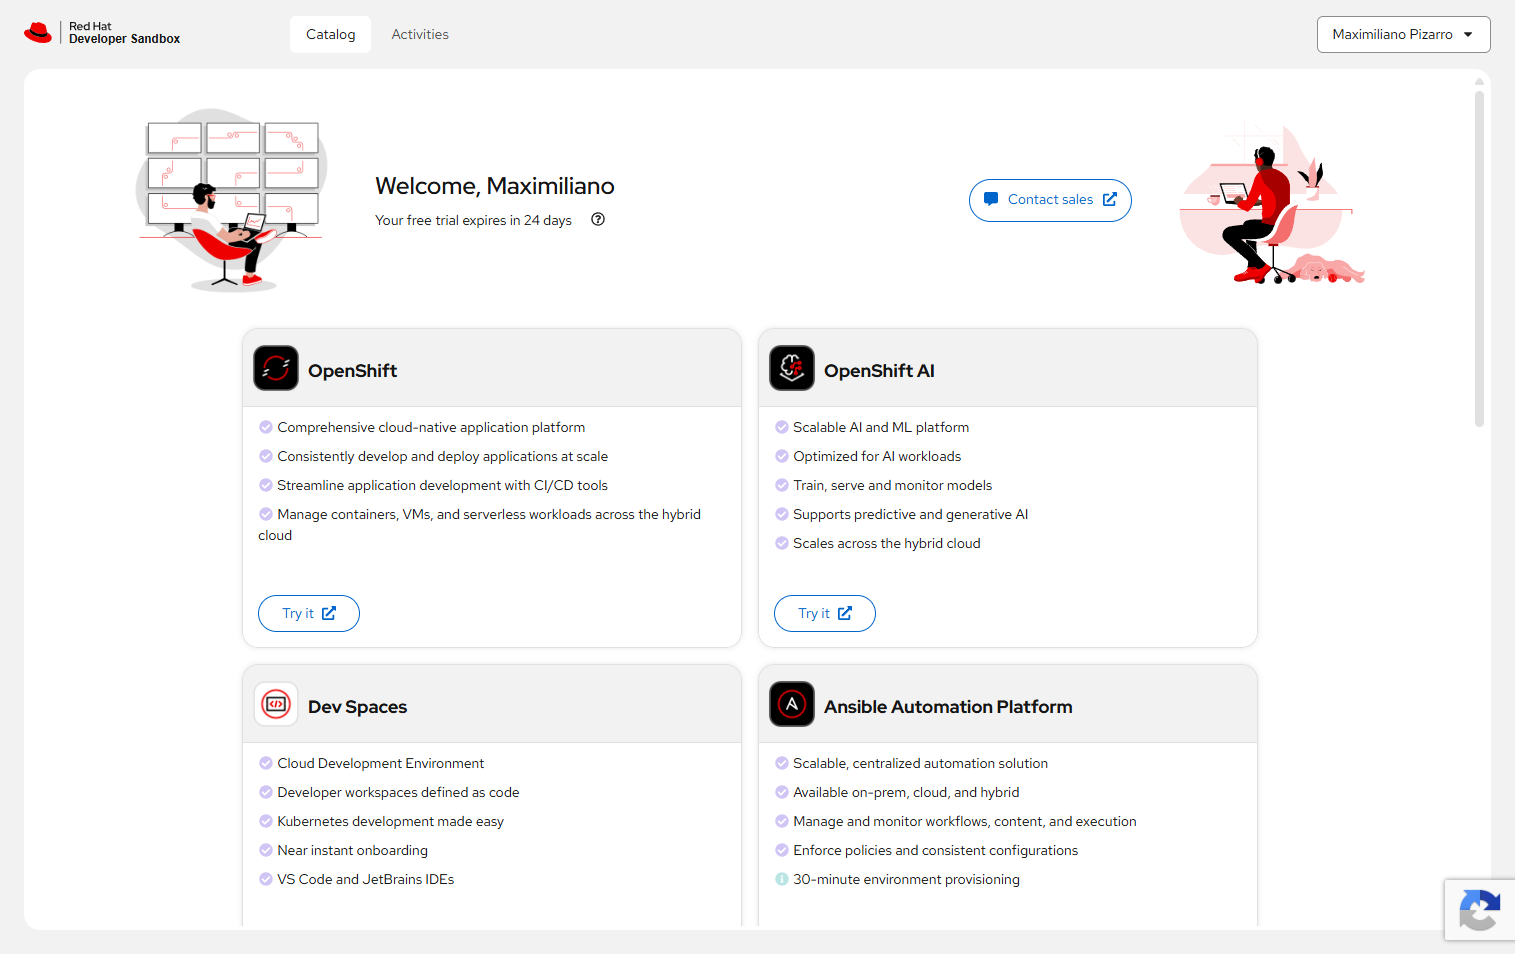Click Try it on the OpenShift card
Image resolution: width=1515 pixels, height=954 pixels.
(x=309, y=613)
